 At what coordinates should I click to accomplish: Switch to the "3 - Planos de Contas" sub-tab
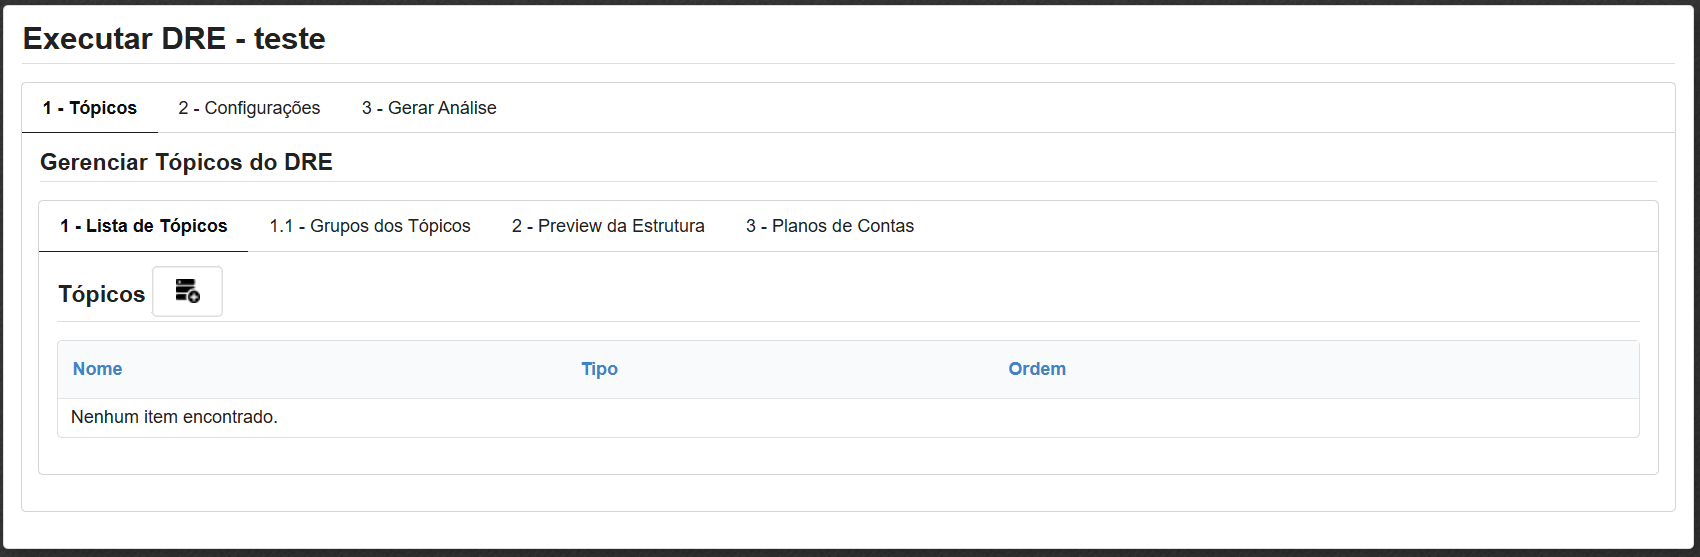[x=830, y=226]
